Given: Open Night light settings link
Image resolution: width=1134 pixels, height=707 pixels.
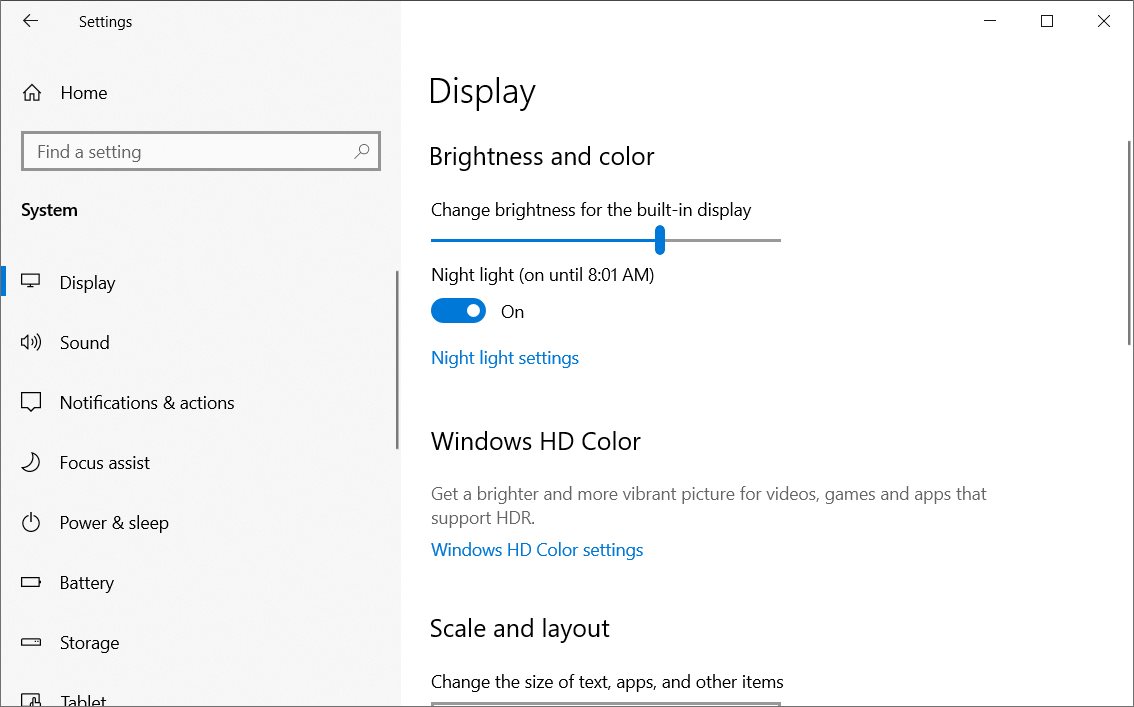Looking at the screenshot, I should coord(505,358).
